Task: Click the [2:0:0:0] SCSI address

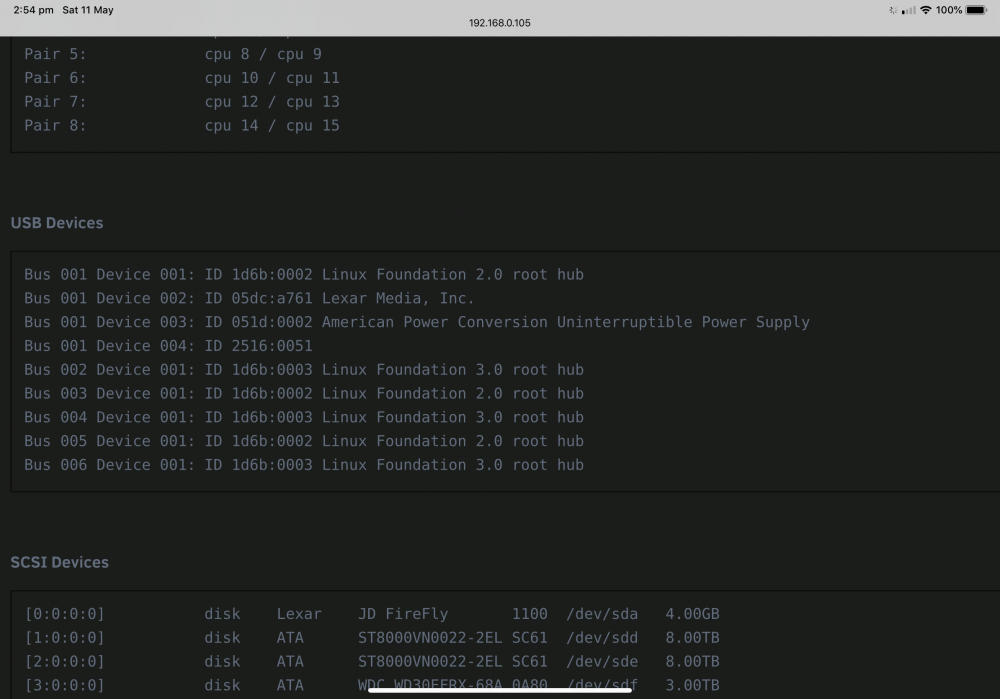Action: [x=64, y=661]
